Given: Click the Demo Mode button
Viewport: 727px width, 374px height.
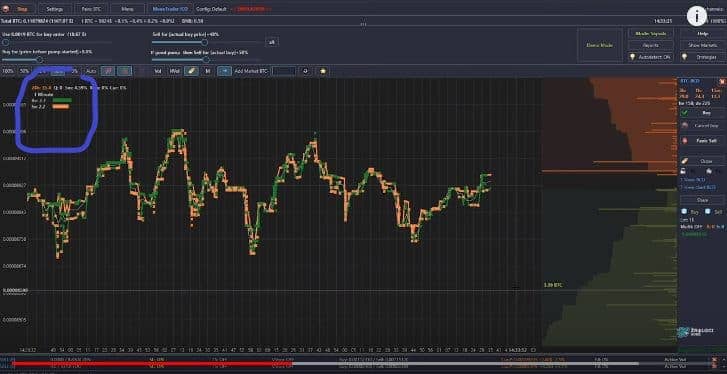Looking at the screenshot, I should (x=600, y=45).
